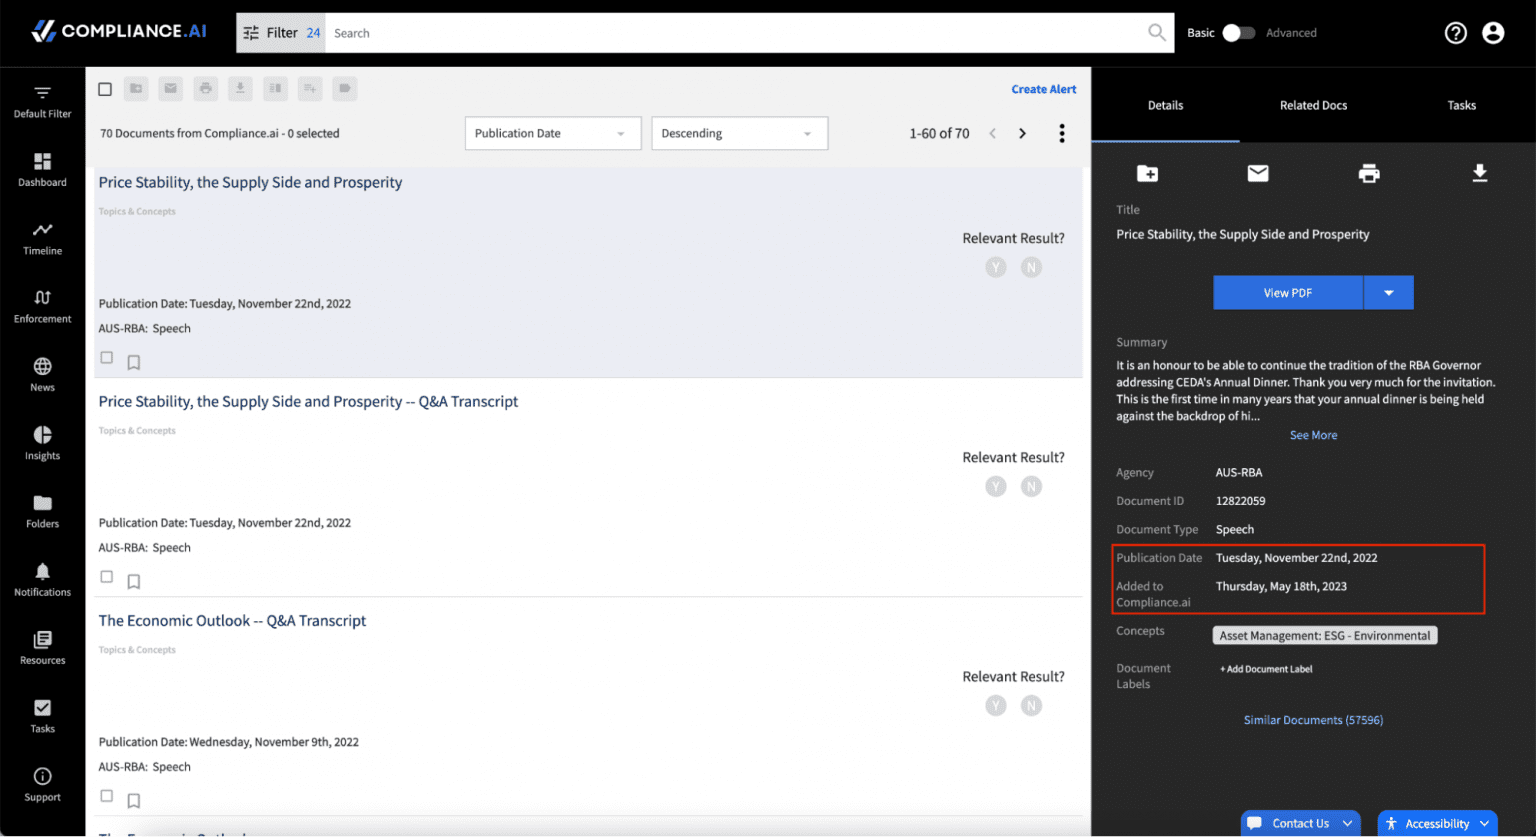The height and width of the screenshot is (837, 1536).
Task: View Notifications from the left sidebar
Action: [x=42, y=578]
